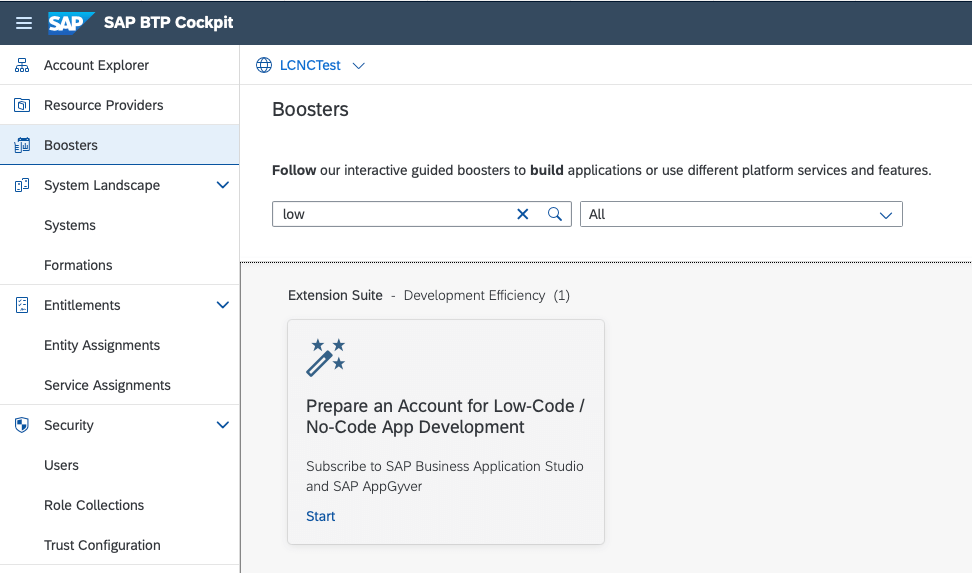Click the Start link on booster card
Screen dimensions: 972x573
coord(320,516)
